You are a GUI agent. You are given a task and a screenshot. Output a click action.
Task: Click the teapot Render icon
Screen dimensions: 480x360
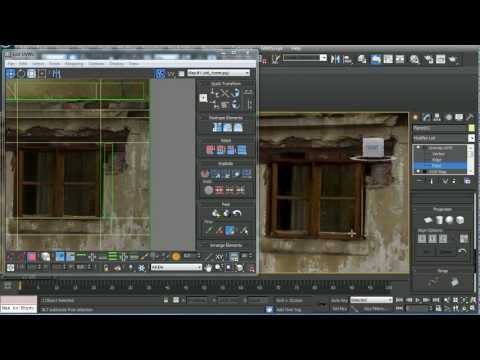pos(453,59)
